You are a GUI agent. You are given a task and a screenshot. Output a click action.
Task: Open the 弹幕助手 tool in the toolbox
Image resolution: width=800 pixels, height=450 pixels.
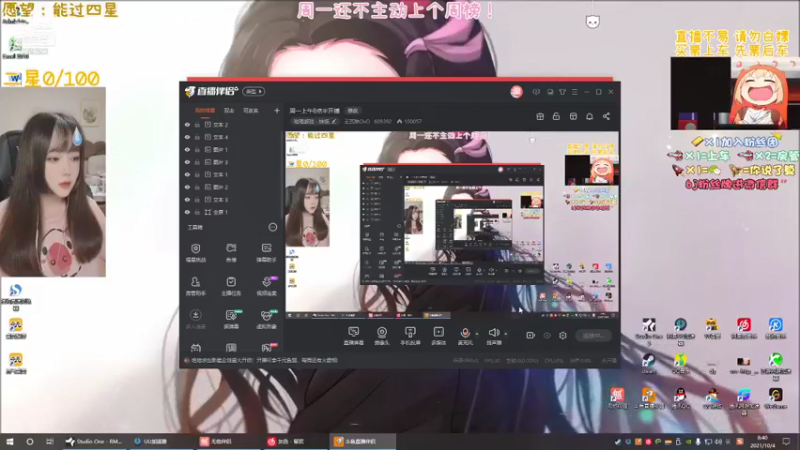266,252
